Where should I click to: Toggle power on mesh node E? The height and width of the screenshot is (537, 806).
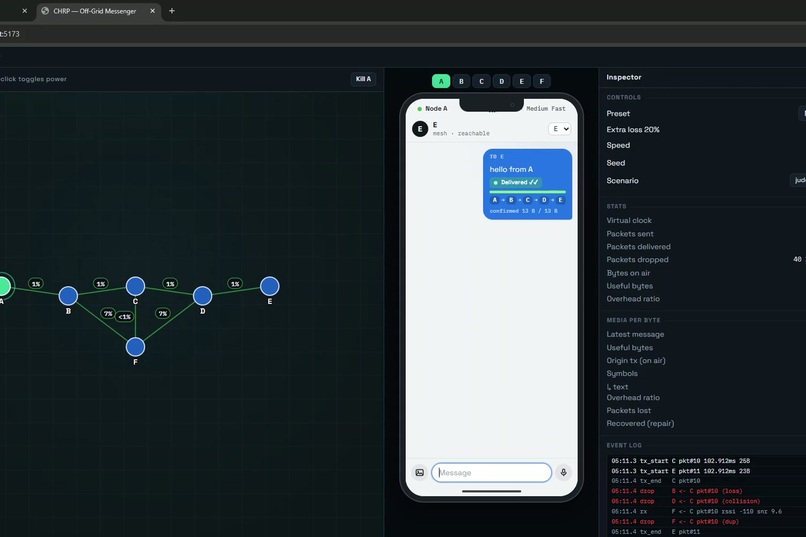click(269, 286)
